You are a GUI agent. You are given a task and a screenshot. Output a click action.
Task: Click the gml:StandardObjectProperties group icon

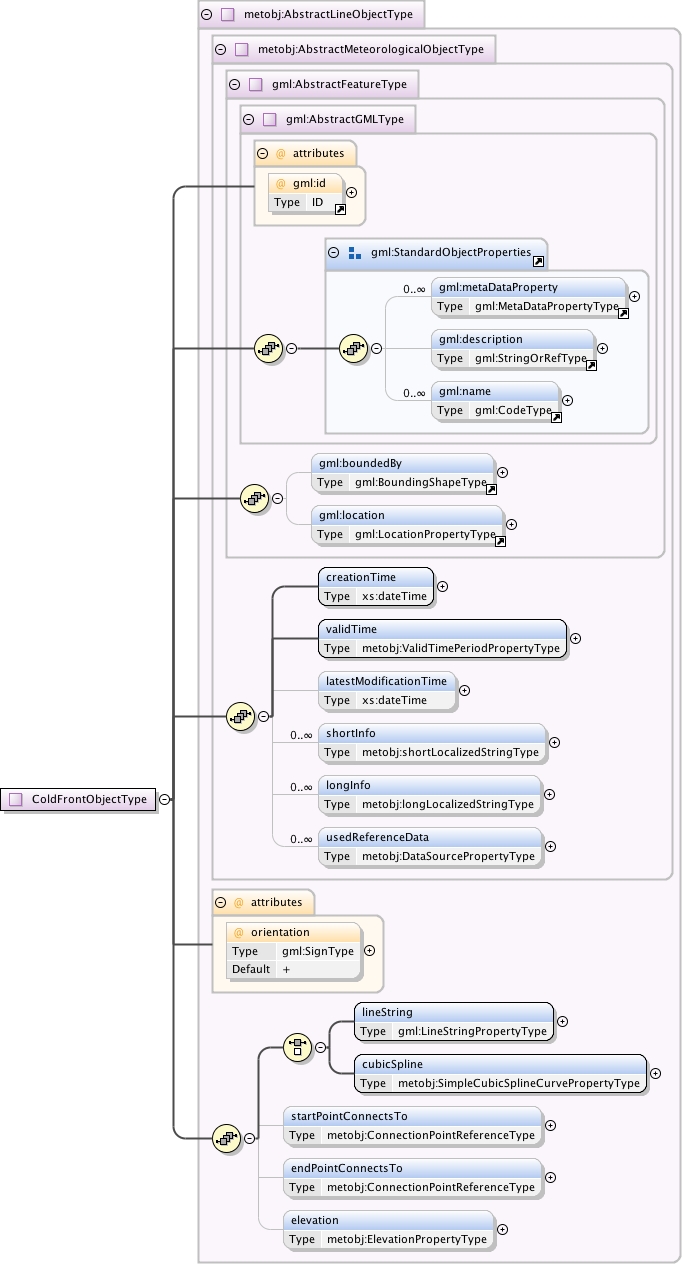(355, 254)
